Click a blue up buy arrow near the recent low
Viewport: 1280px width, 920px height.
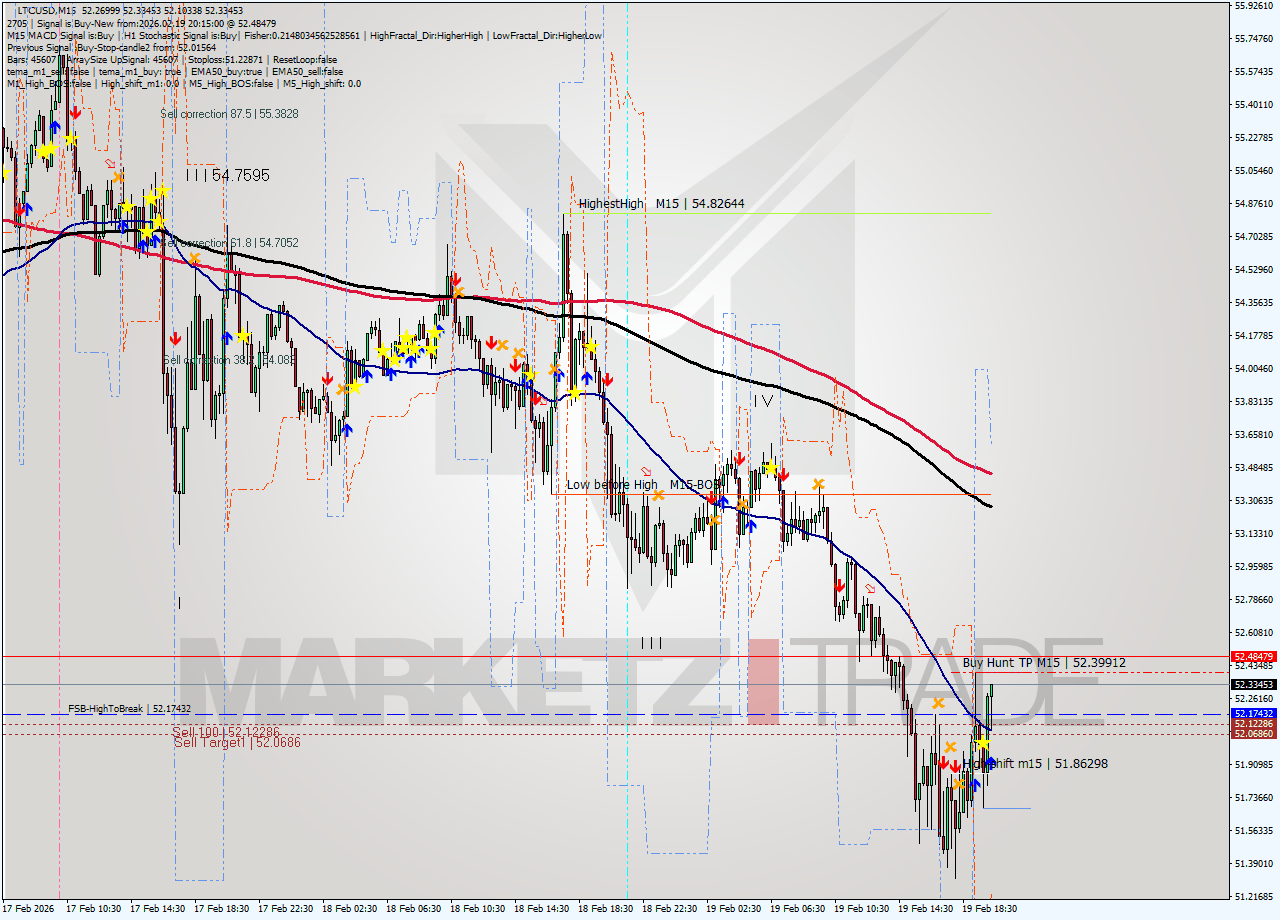click(x=973, y=785)
